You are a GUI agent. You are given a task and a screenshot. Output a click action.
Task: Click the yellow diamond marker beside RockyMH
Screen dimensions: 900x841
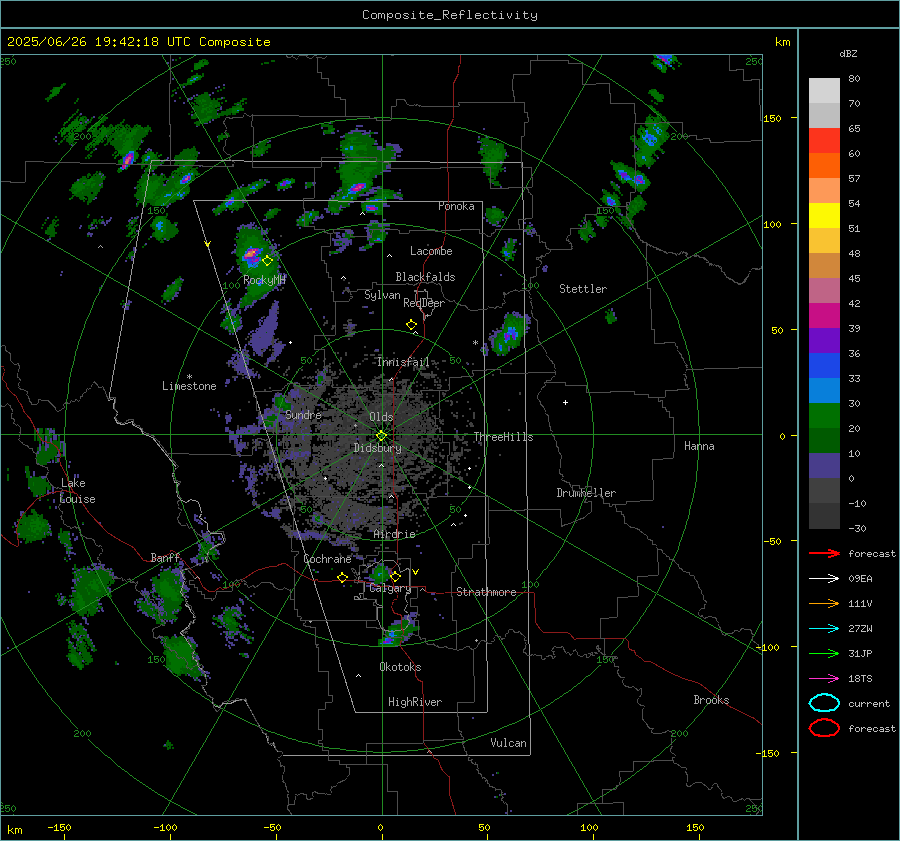point(267,261)
